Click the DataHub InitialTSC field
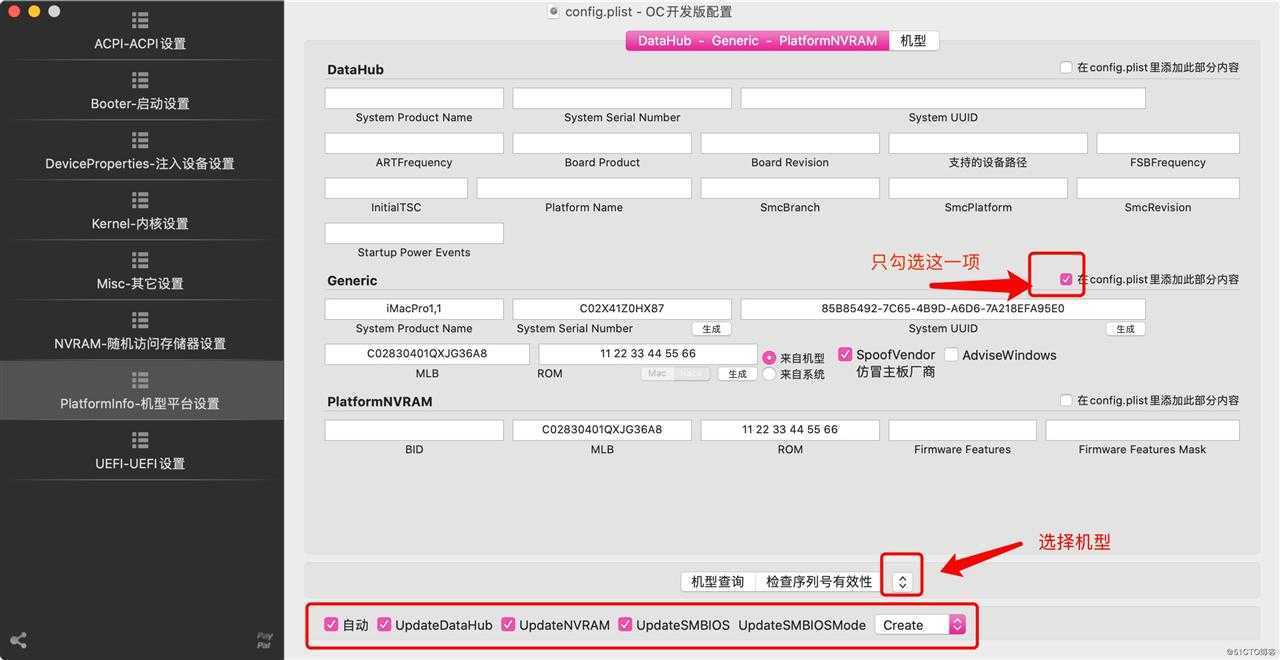Image resolution: width=1280 pixels, height=660 pixels. pos(396,188)
